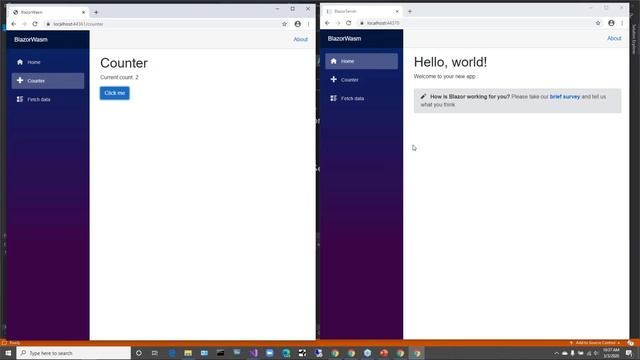The width and height of the screenshot is (640, 360).
Task: Open Fetch data in the left window sidebar
Action: (x=48, y=99)
